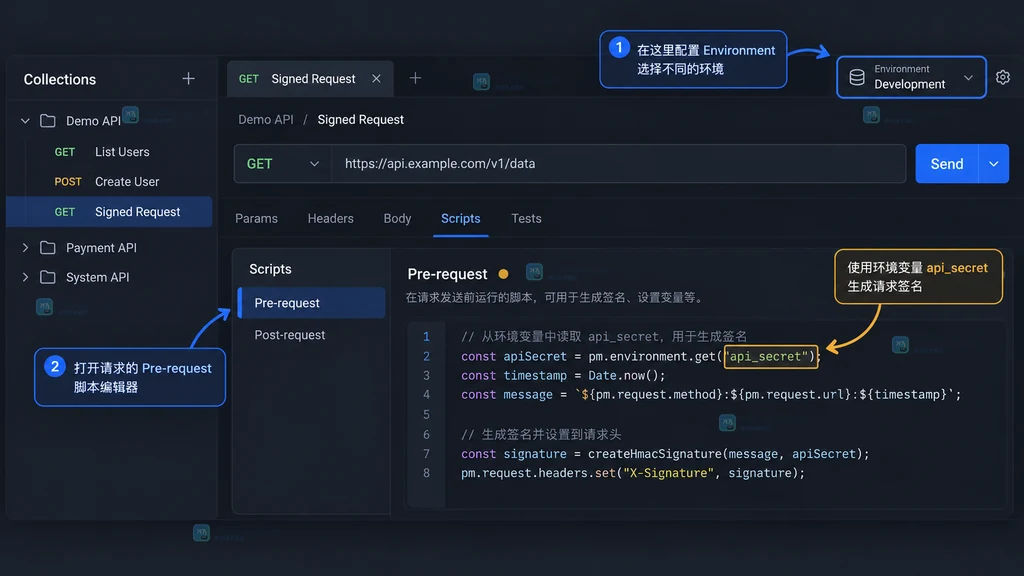Click the Payment API folder icon
The height and width of the screenshot is (576, 1024).
(48, 248)
